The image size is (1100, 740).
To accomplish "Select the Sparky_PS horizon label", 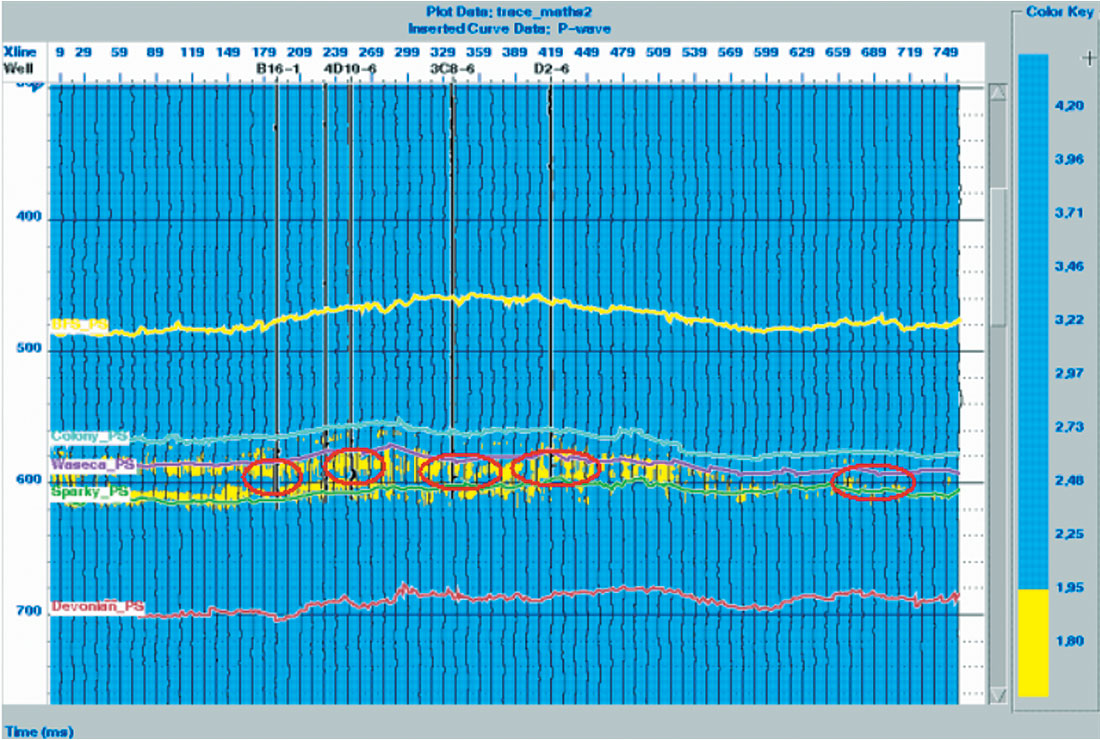I will (90, 492).
